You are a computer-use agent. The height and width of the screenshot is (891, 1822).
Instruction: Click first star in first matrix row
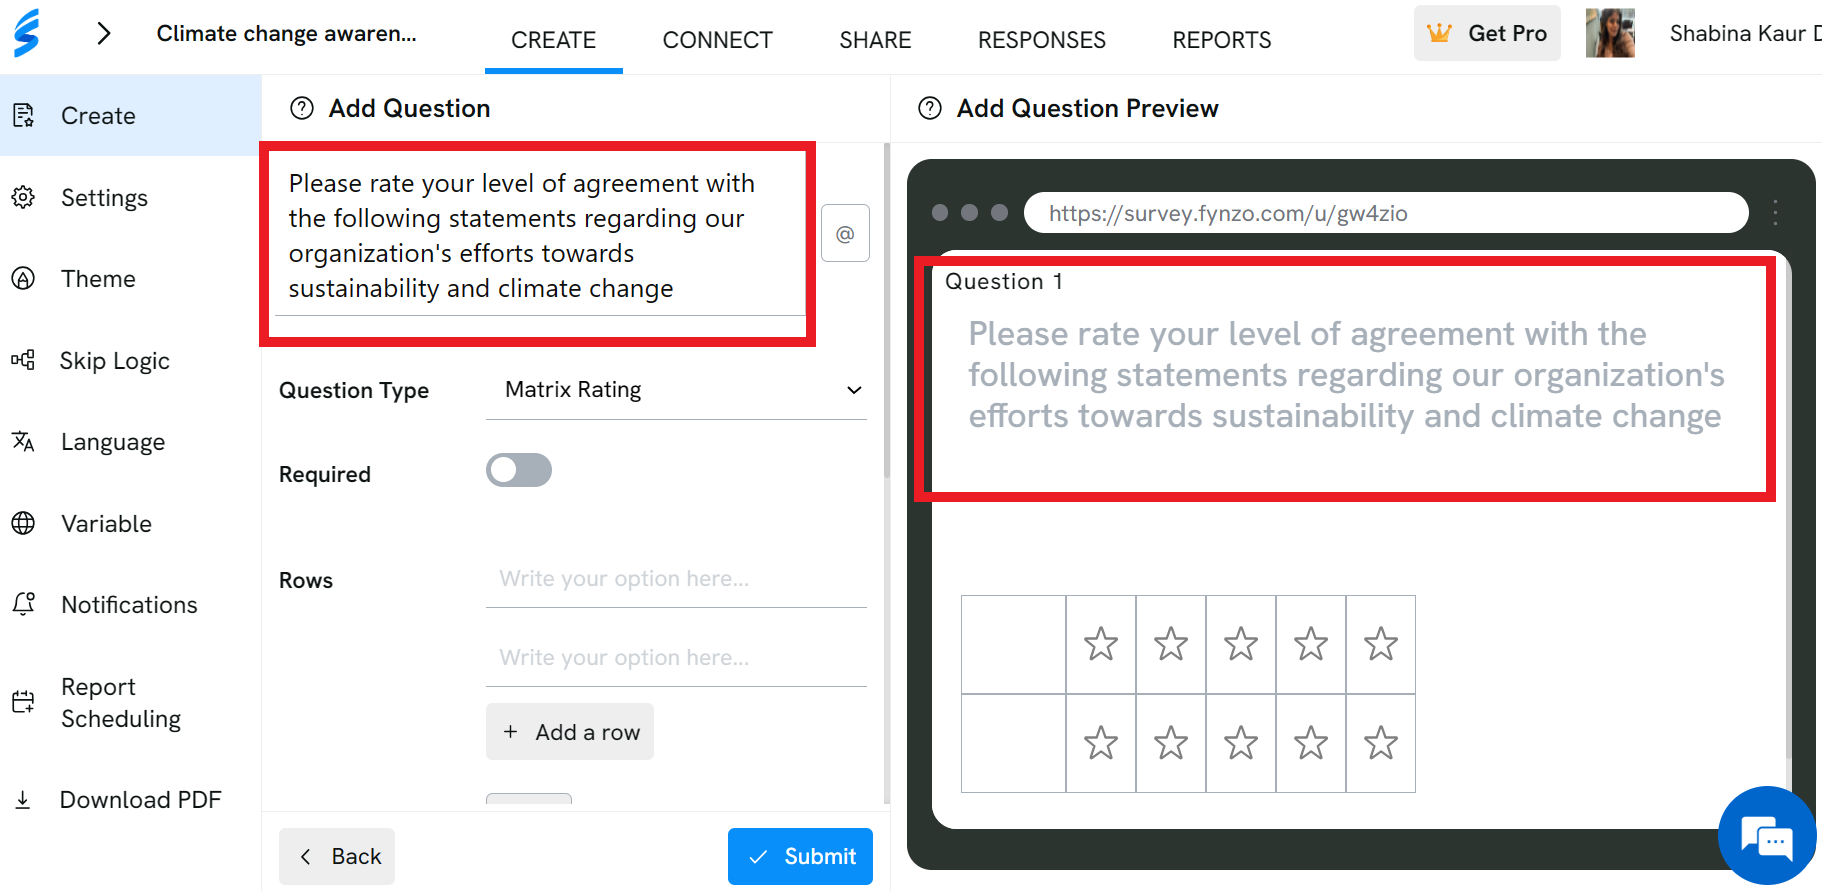1101,644
